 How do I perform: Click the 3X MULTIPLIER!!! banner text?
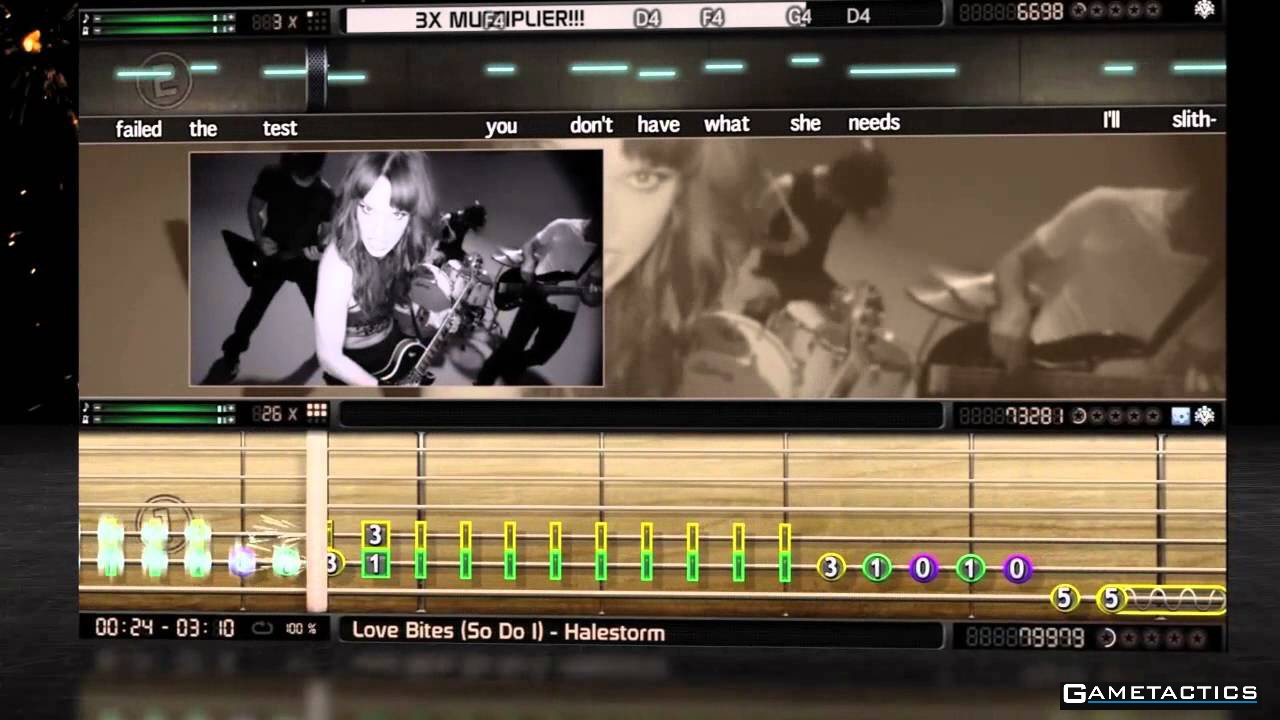click(500, 18)
